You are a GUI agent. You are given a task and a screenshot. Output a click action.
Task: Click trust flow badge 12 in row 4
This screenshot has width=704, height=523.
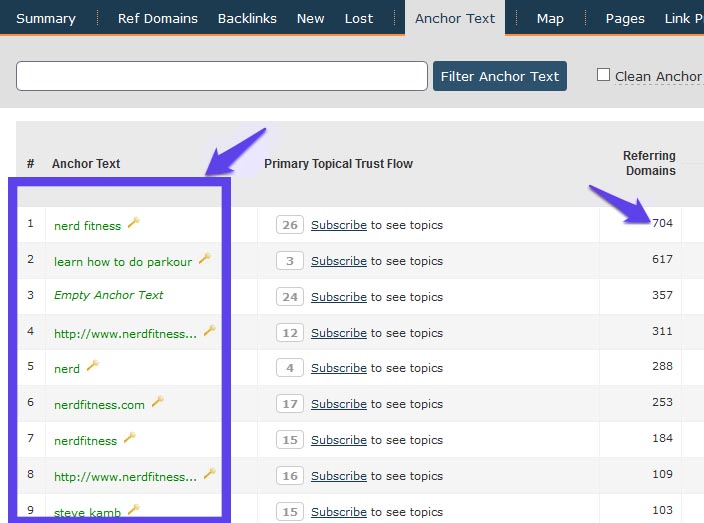coord(290,333)
